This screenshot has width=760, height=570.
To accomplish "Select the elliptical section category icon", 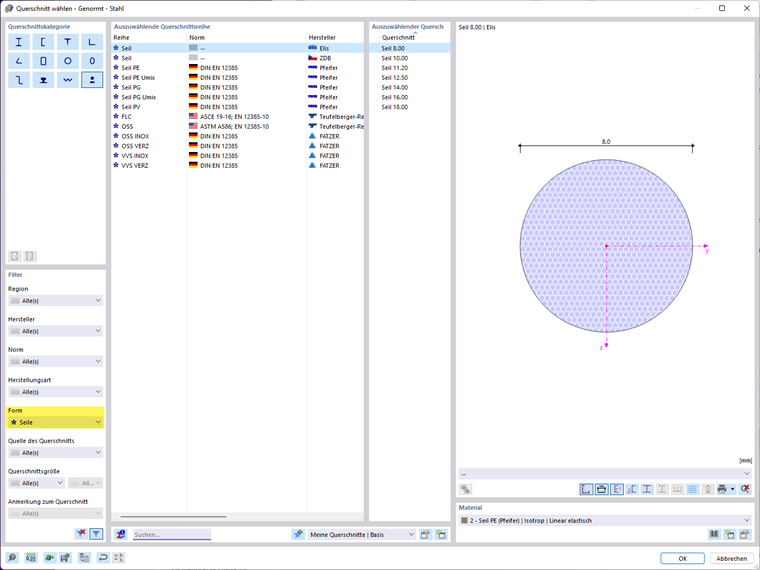I will (92, 61).
